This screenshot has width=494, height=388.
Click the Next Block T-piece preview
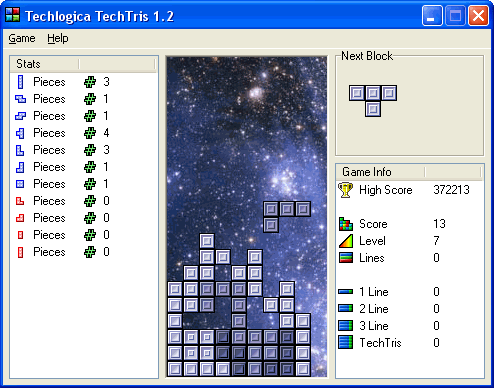pyautogui.click(x=373, y=101)
